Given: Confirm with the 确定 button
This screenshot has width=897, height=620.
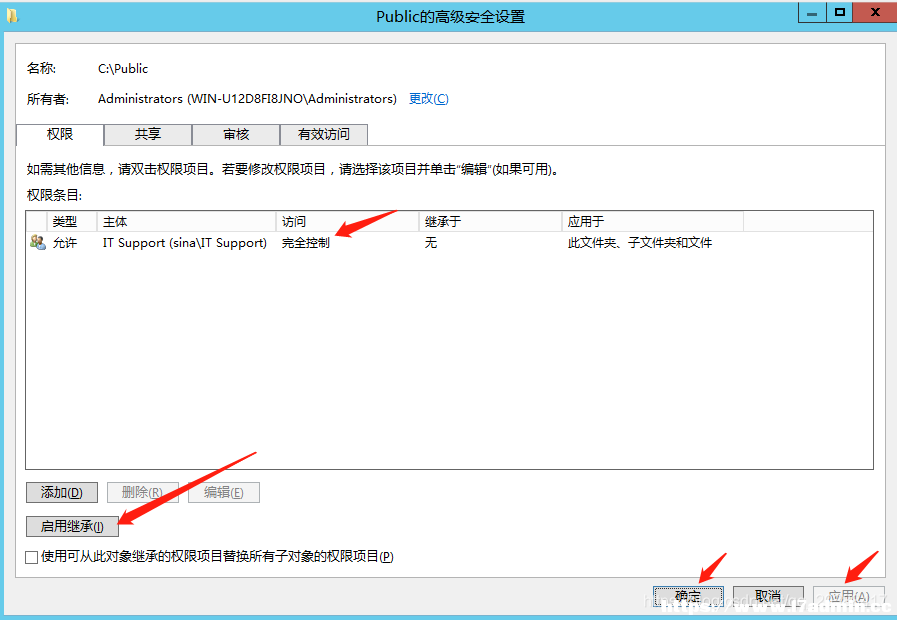Looking at the screenshot, I should click(x=688, y=597).
